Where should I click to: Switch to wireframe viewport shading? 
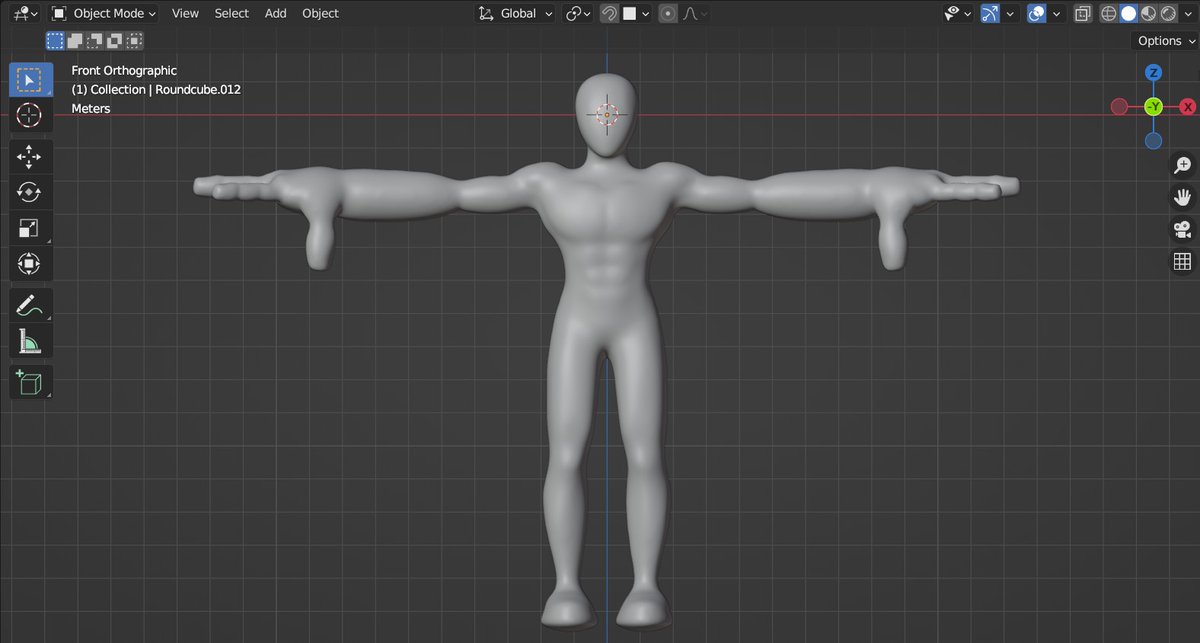click(x=1109, y=13)
